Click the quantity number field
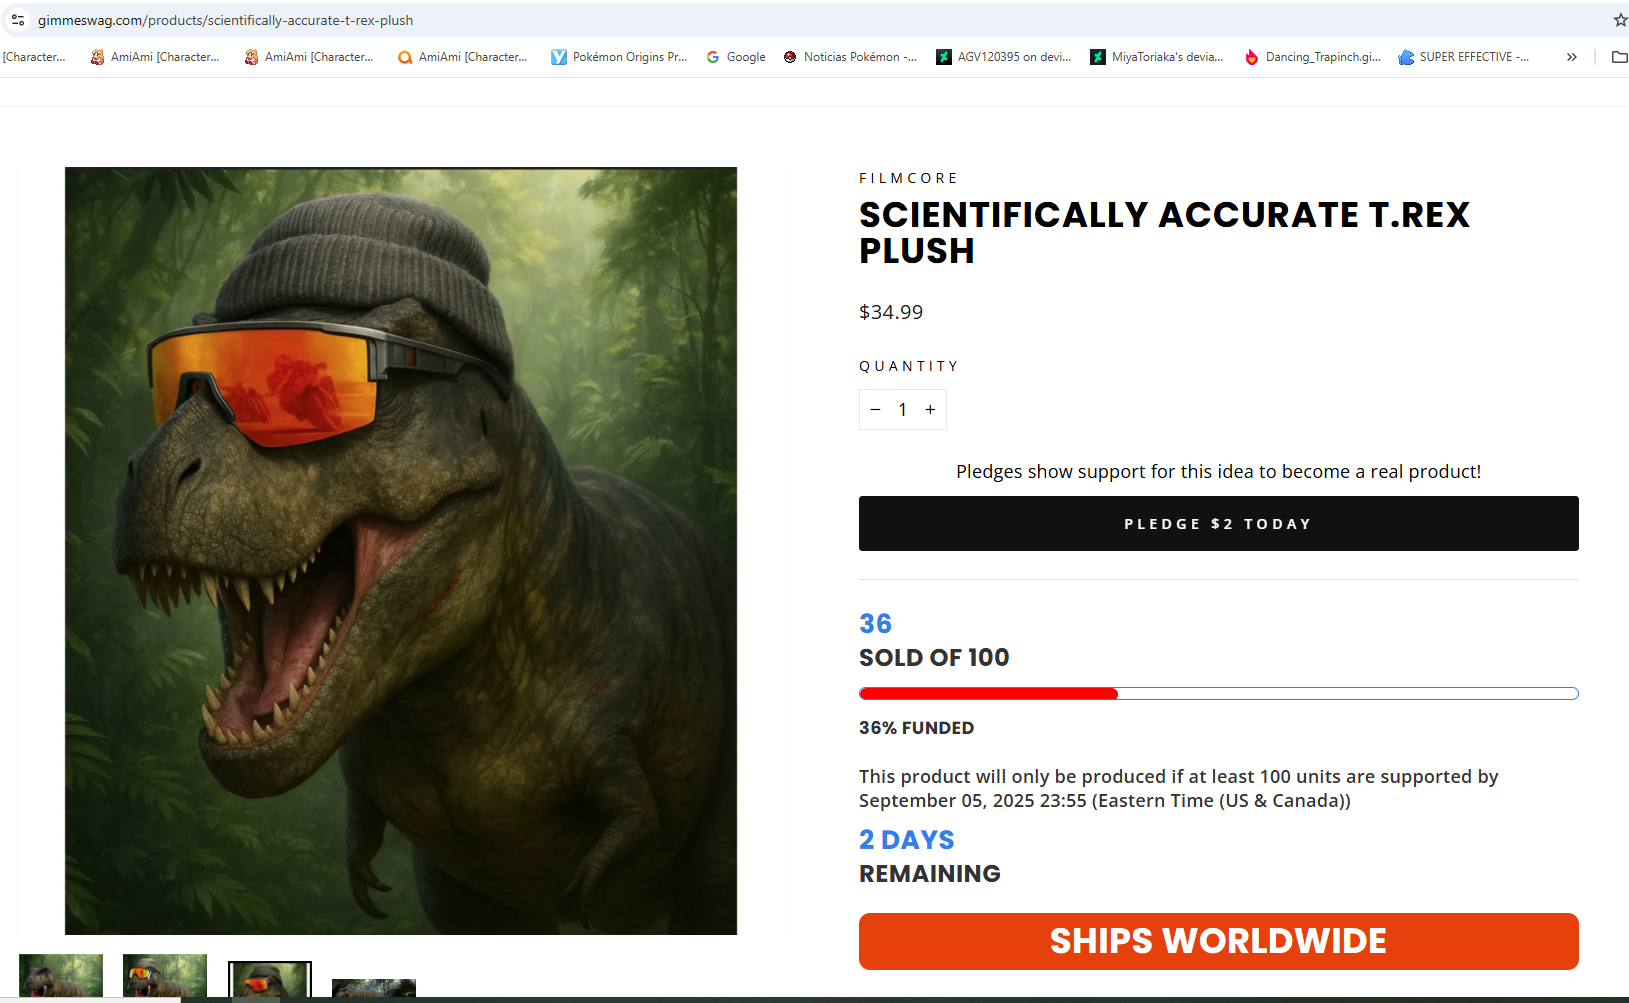 click(902, 410)
